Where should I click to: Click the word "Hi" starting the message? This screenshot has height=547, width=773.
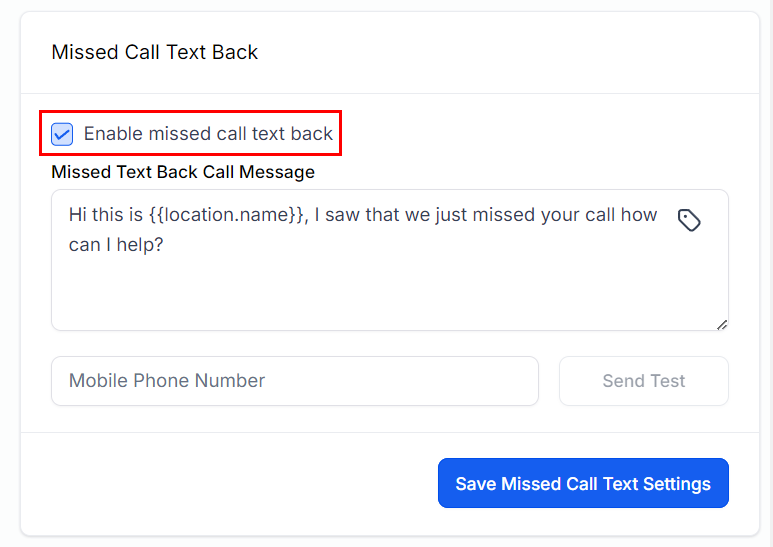tap(78, 215)
